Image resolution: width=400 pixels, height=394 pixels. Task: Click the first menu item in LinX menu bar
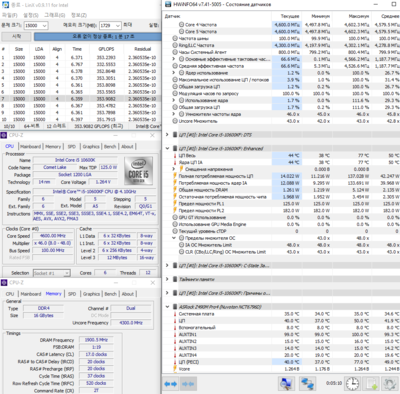click(10, 15)
